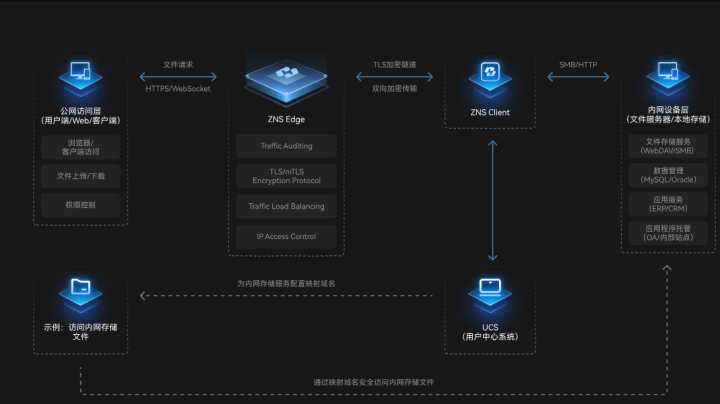The image size is (720, 404).
Task: Click the 内网设备层 label
Action: [x=668, y=115]
